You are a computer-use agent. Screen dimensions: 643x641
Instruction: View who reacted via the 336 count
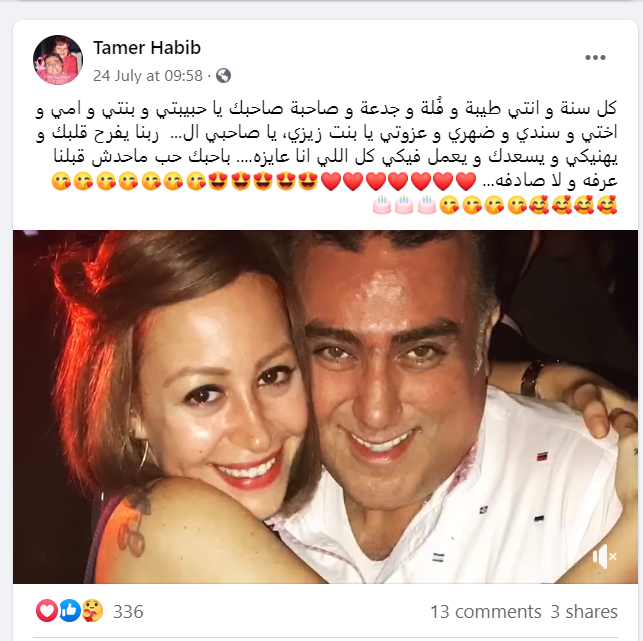point(128,611)
